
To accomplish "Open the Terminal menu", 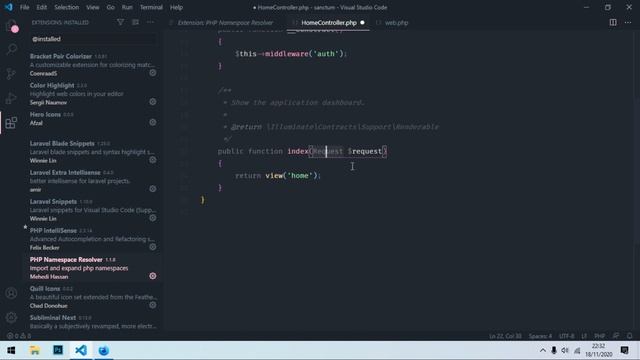I will [151, 7].
